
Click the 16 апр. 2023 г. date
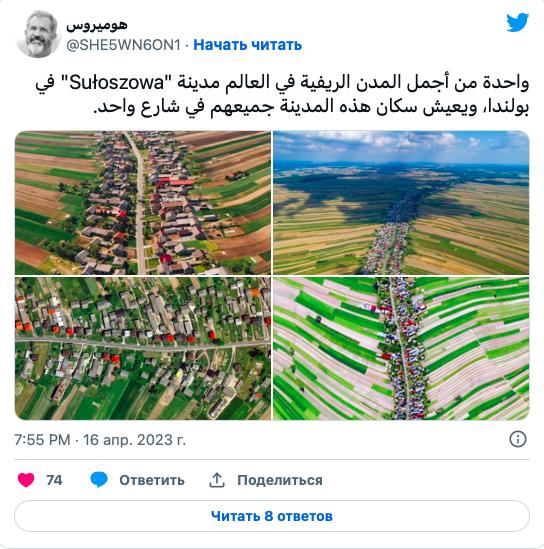[x=134, y=440]
